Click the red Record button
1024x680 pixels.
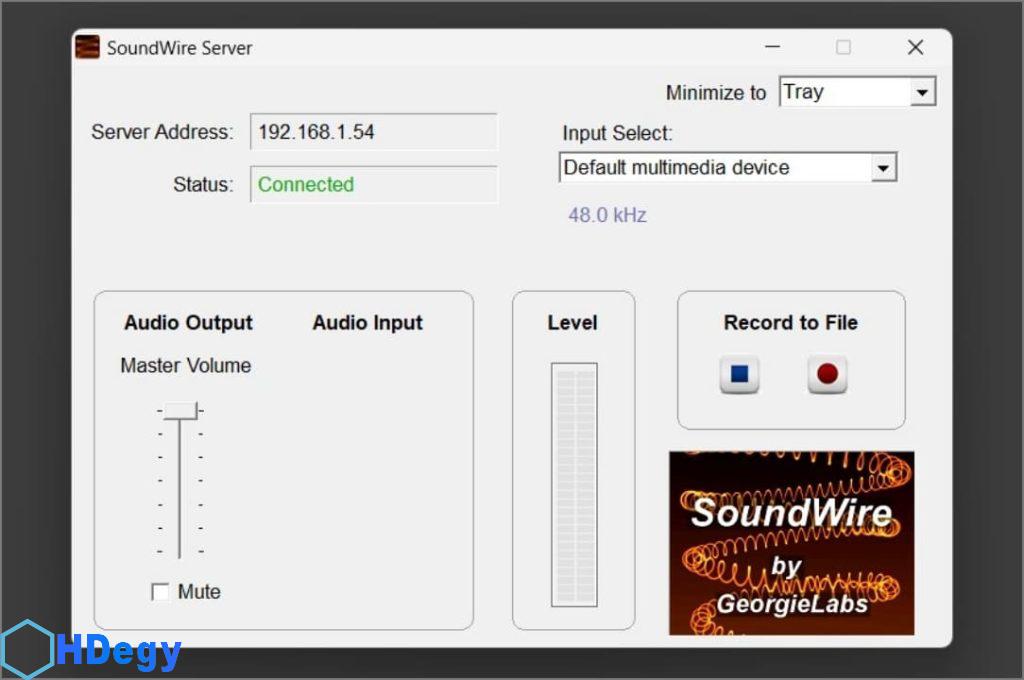click(x=827, y=375)
